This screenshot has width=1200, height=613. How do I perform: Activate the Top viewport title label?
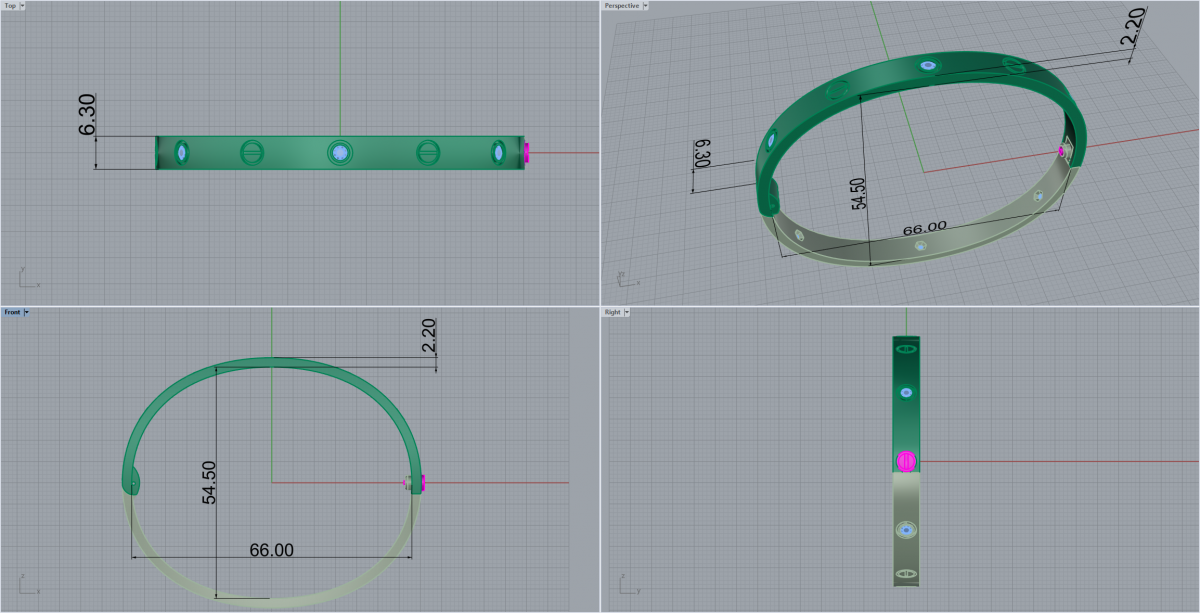9,6
